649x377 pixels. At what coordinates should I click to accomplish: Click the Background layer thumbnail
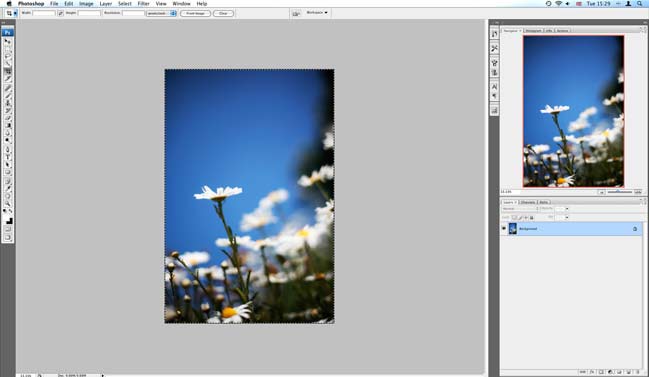pyautogui.click(x=513, y=228)
